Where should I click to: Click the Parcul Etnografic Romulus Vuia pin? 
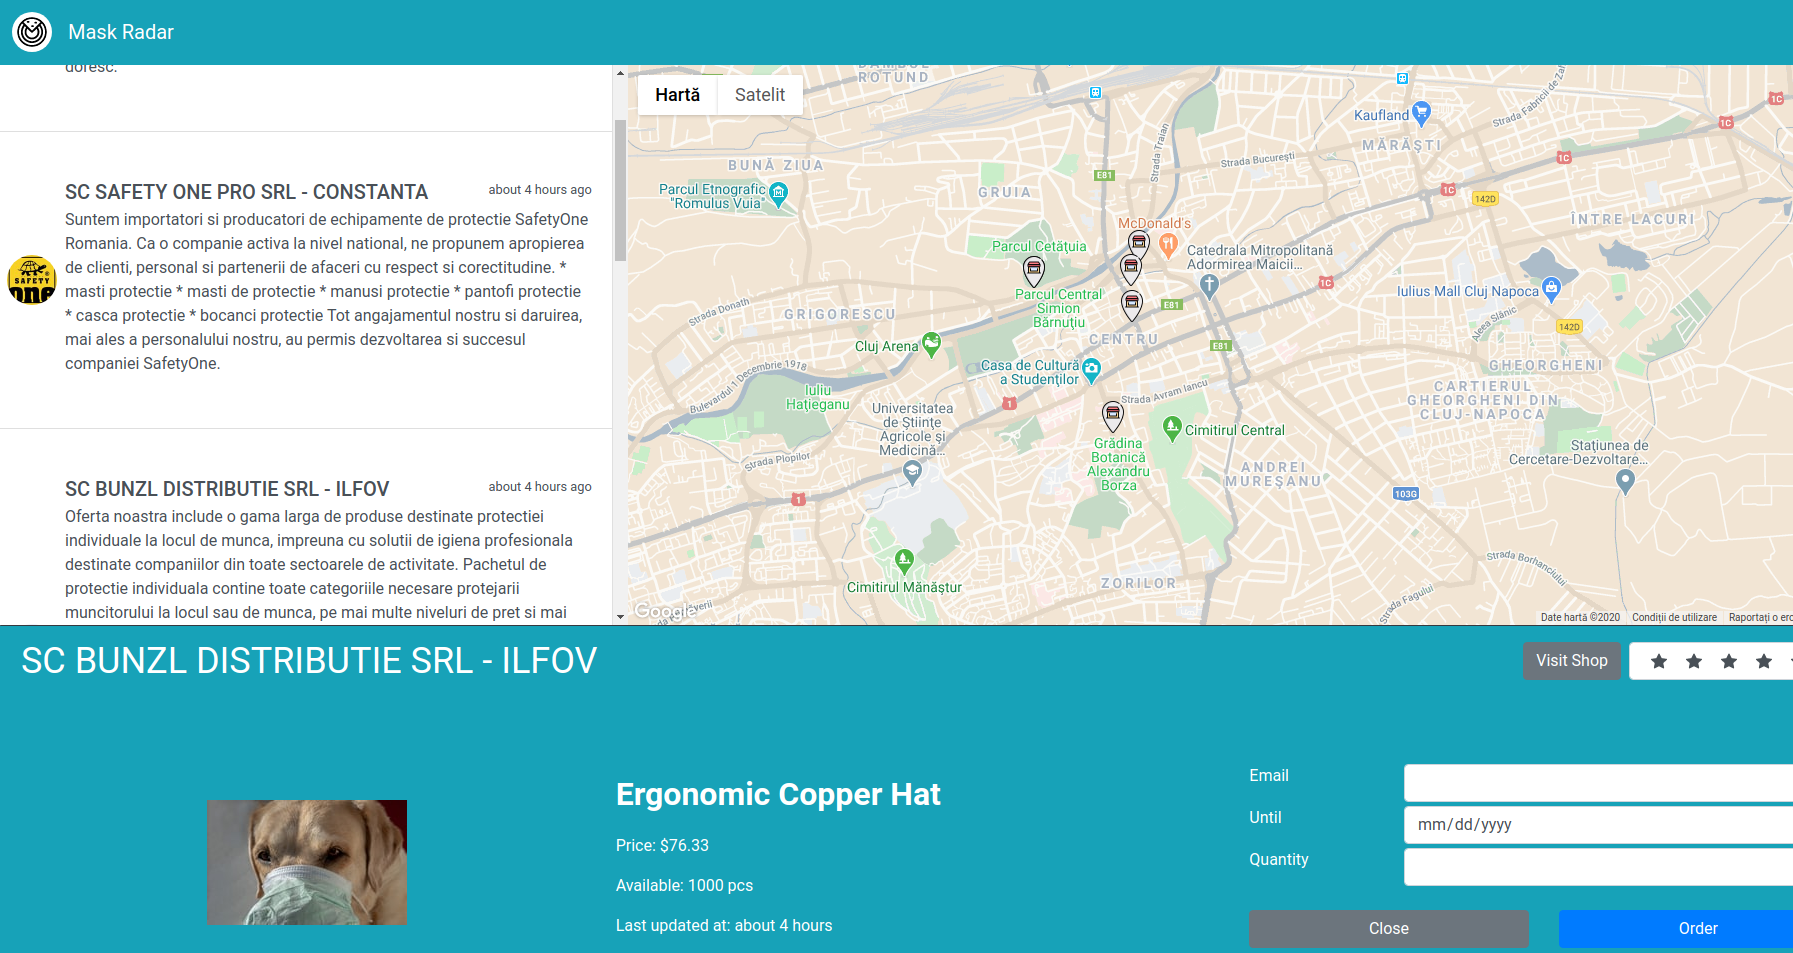[x=778, y=194]
